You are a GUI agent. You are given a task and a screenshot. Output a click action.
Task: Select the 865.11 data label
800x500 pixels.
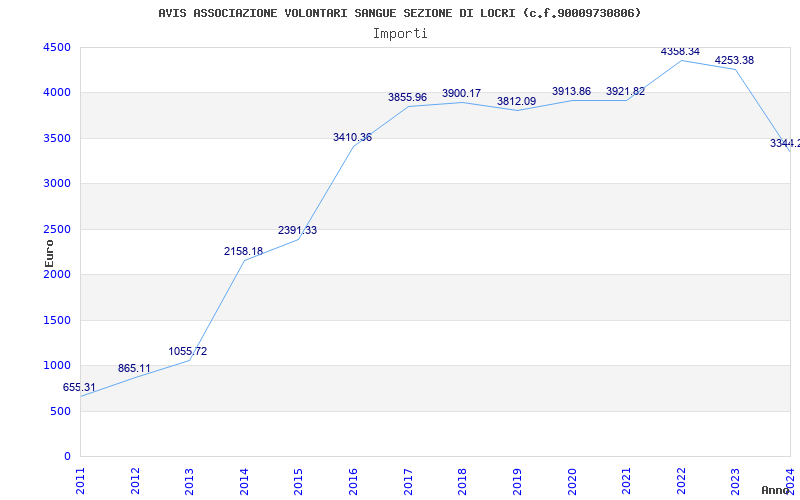coord(134,368)
